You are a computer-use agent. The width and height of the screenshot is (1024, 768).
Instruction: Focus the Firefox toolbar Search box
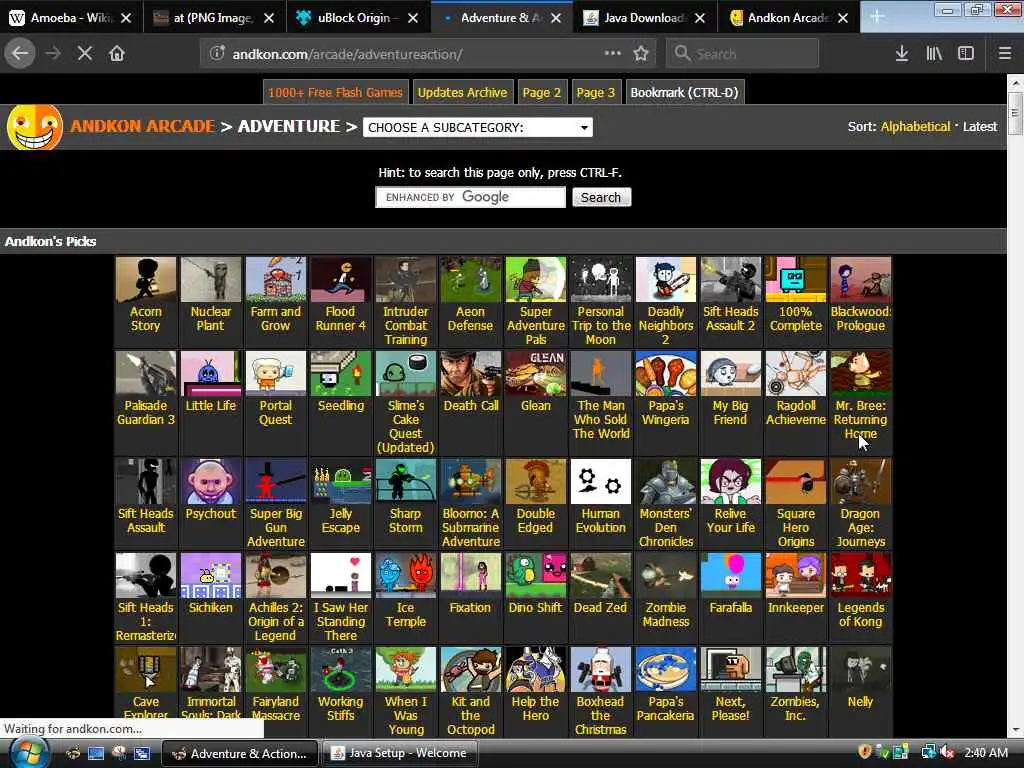point(743,54)
